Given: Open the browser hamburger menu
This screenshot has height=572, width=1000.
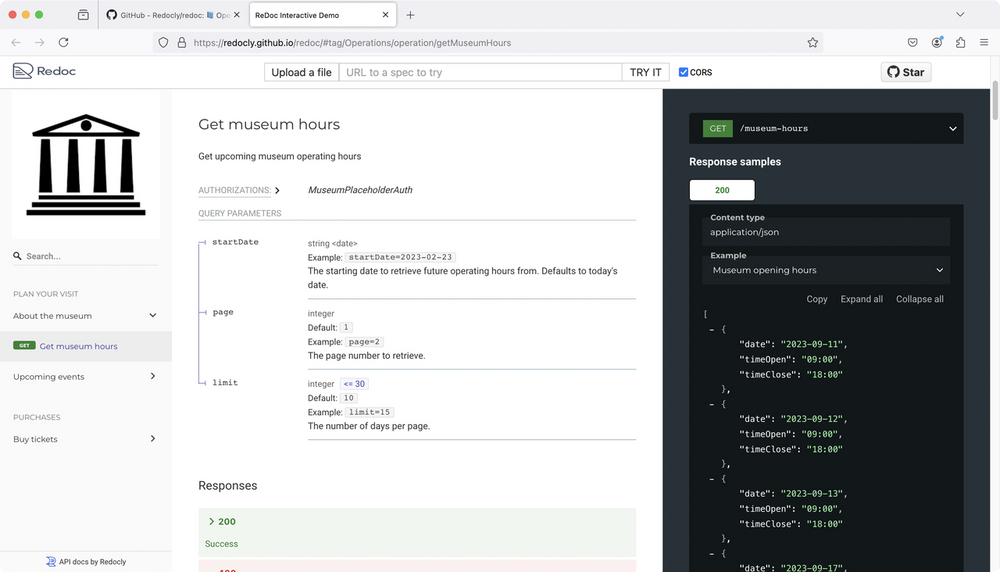Looking at the screenshot, I should coord(984,43).
